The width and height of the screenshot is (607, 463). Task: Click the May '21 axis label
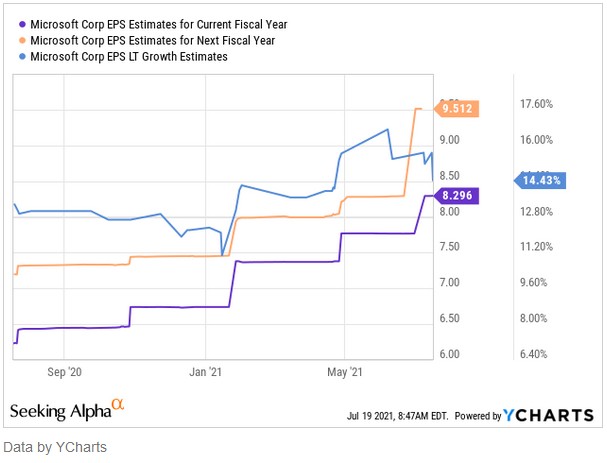tap(345, 372)
